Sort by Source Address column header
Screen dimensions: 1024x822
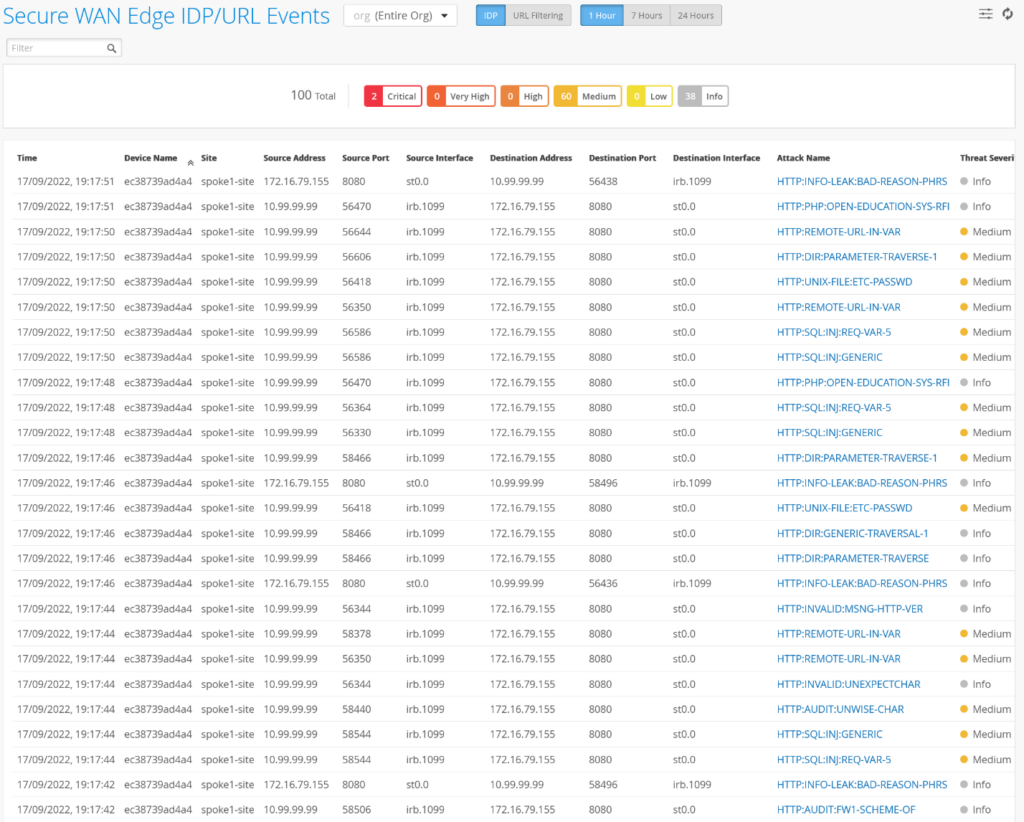pos(294,158)
